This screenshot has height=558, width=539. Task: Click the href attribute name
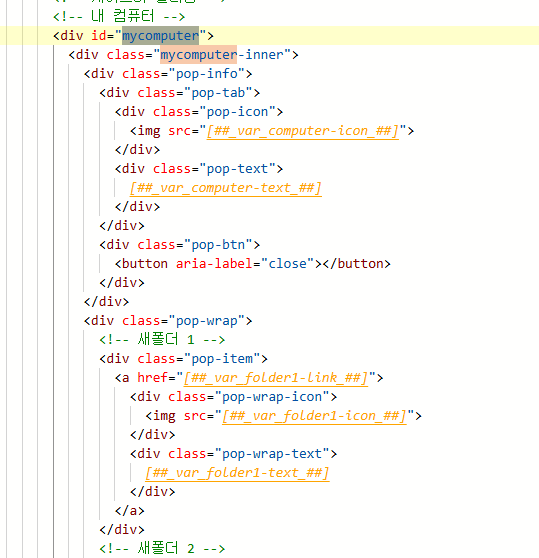[153, 378]
